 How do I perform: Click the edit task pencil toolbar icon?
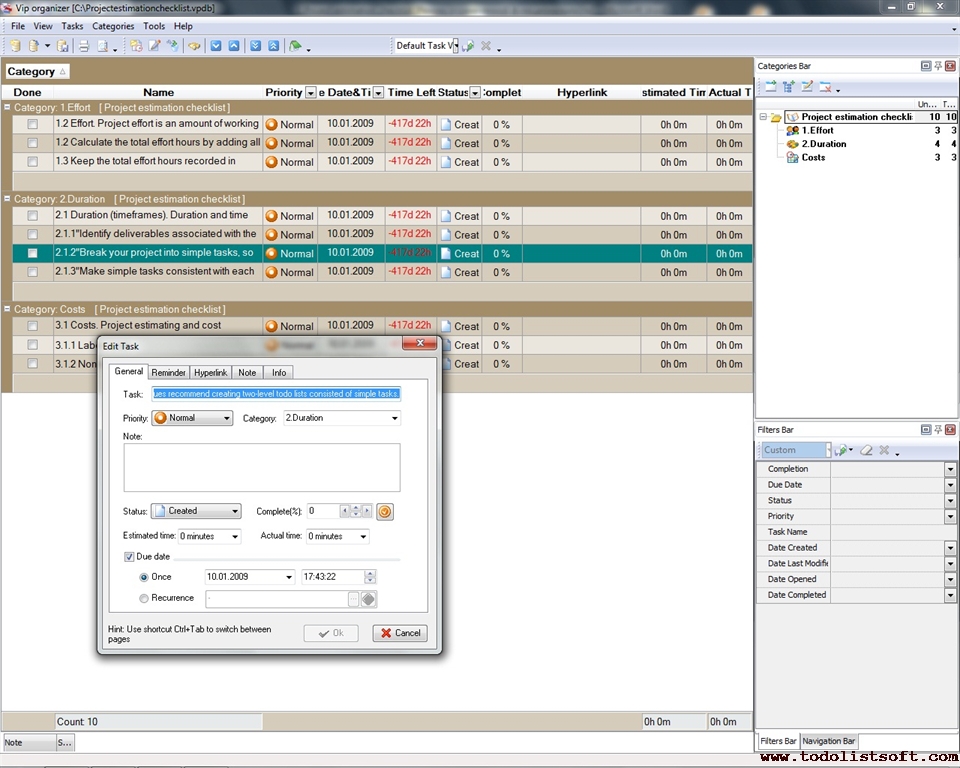[154, 46]
